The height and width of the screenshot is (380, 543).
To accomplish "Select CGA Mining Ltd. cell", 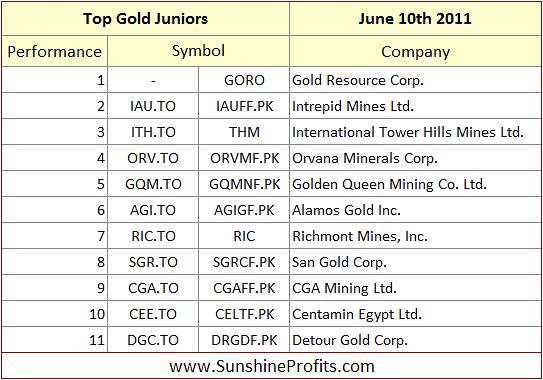I will 415,288.
